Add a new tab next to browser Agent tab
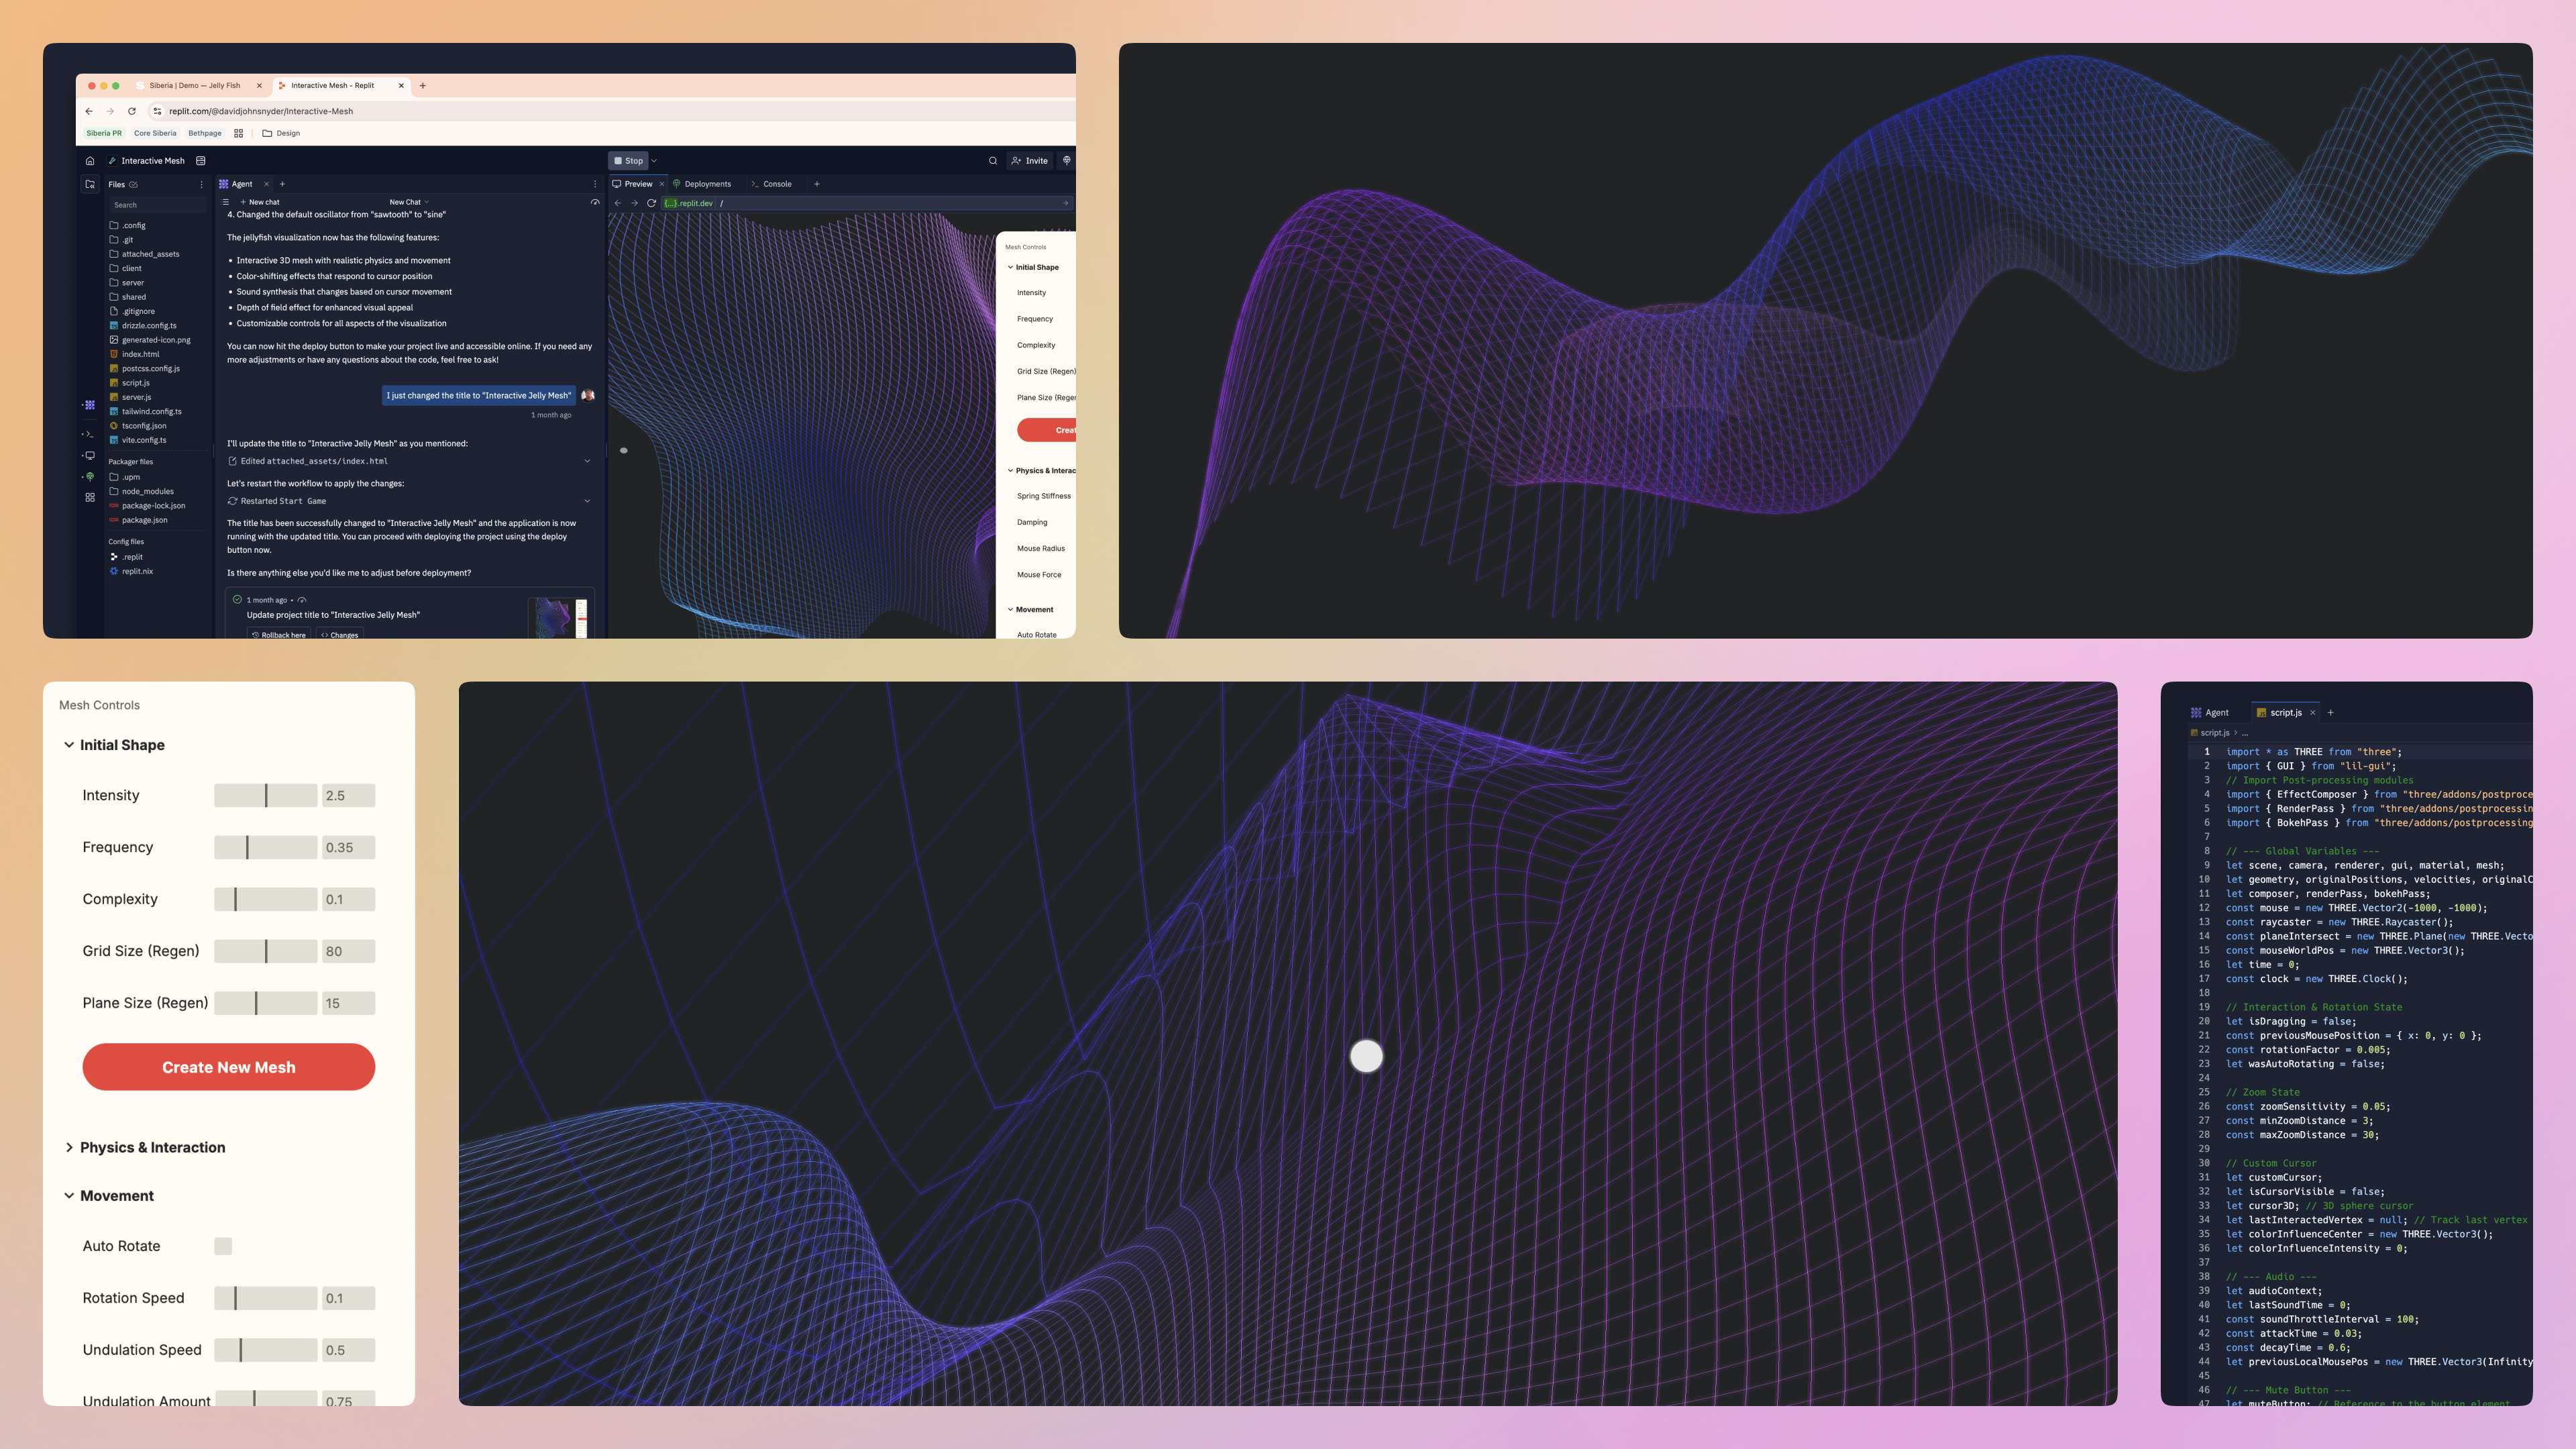Viewport: 2576px width, 1449px height. point(283,184)
